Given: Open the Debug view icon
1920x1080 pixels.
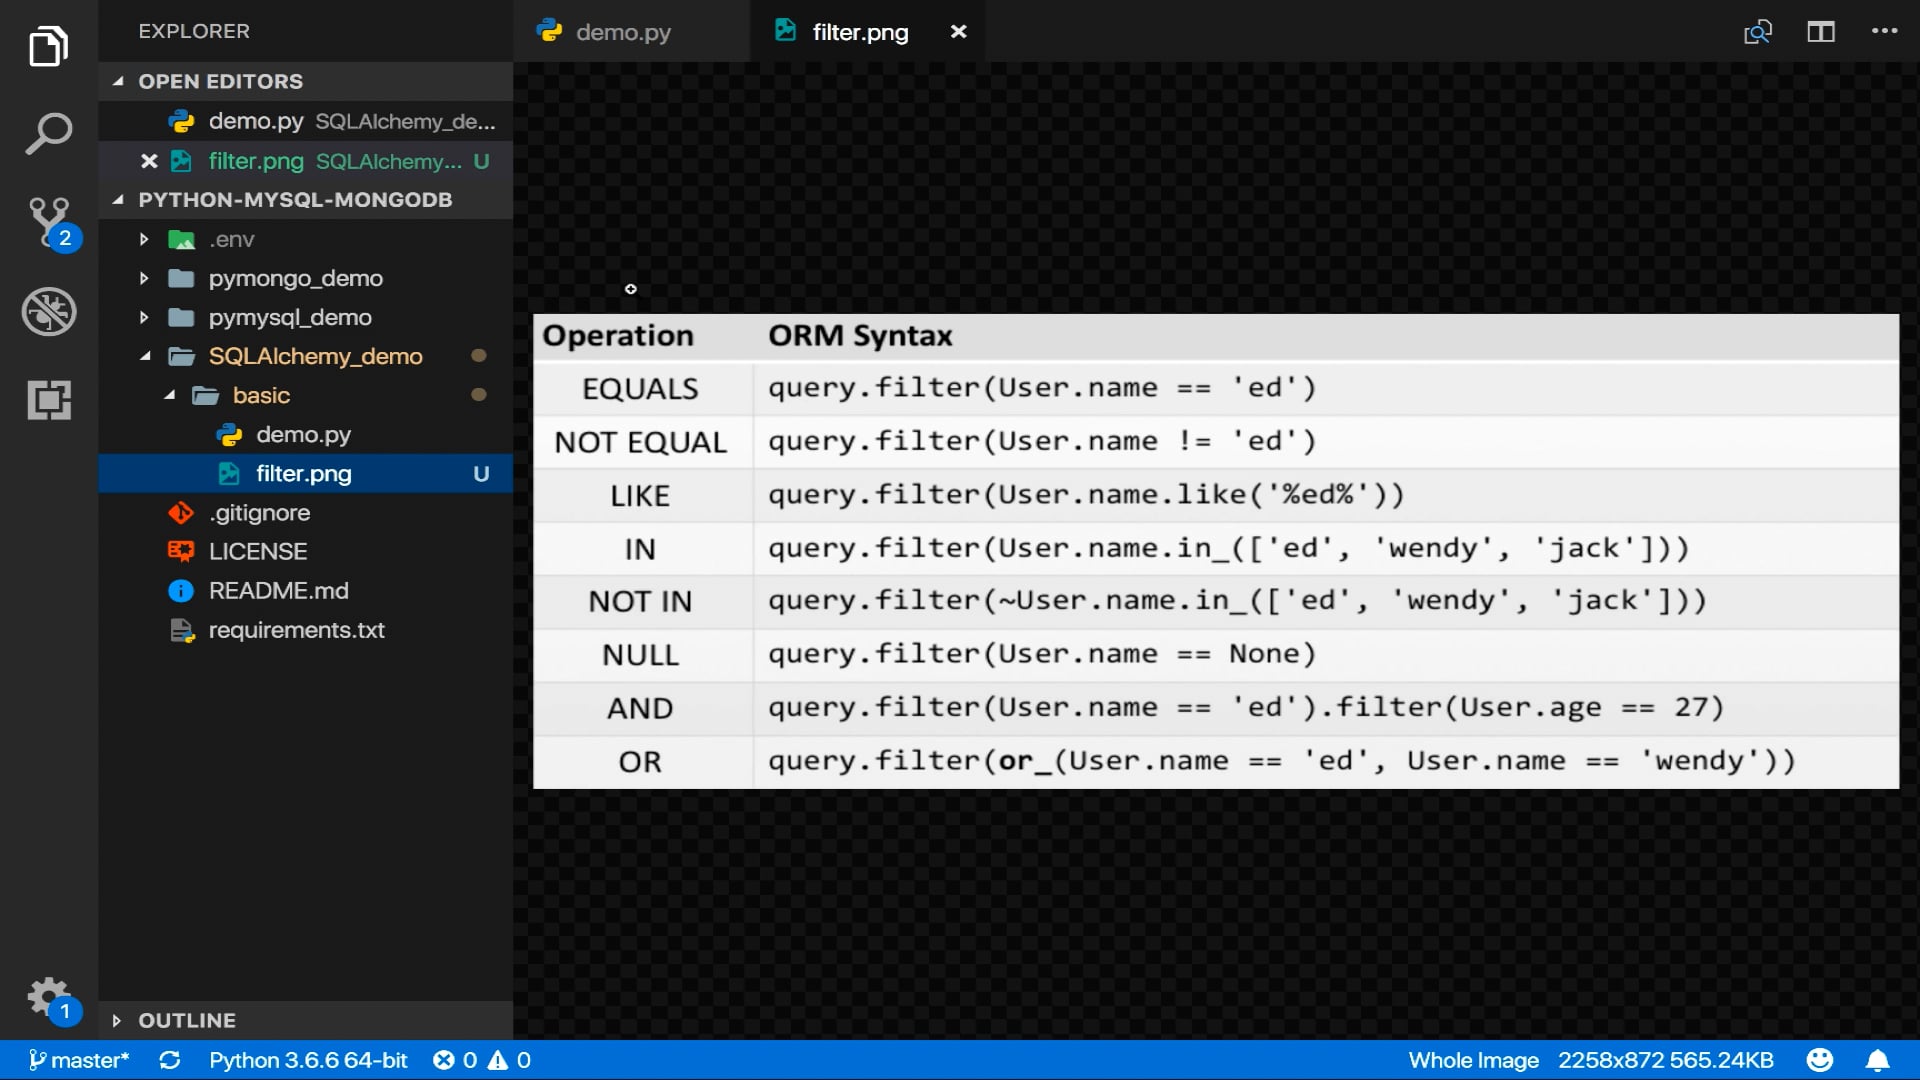Looking at the screenshot, I should click(48, 311).
